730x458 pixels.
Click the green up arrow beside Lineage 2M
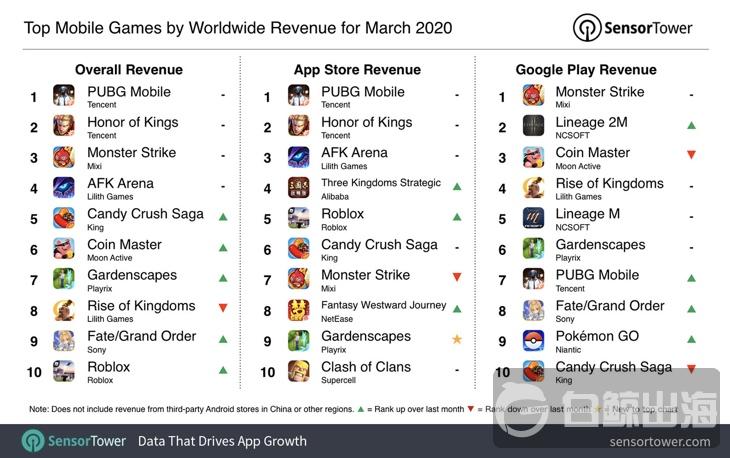coord(691,125)
